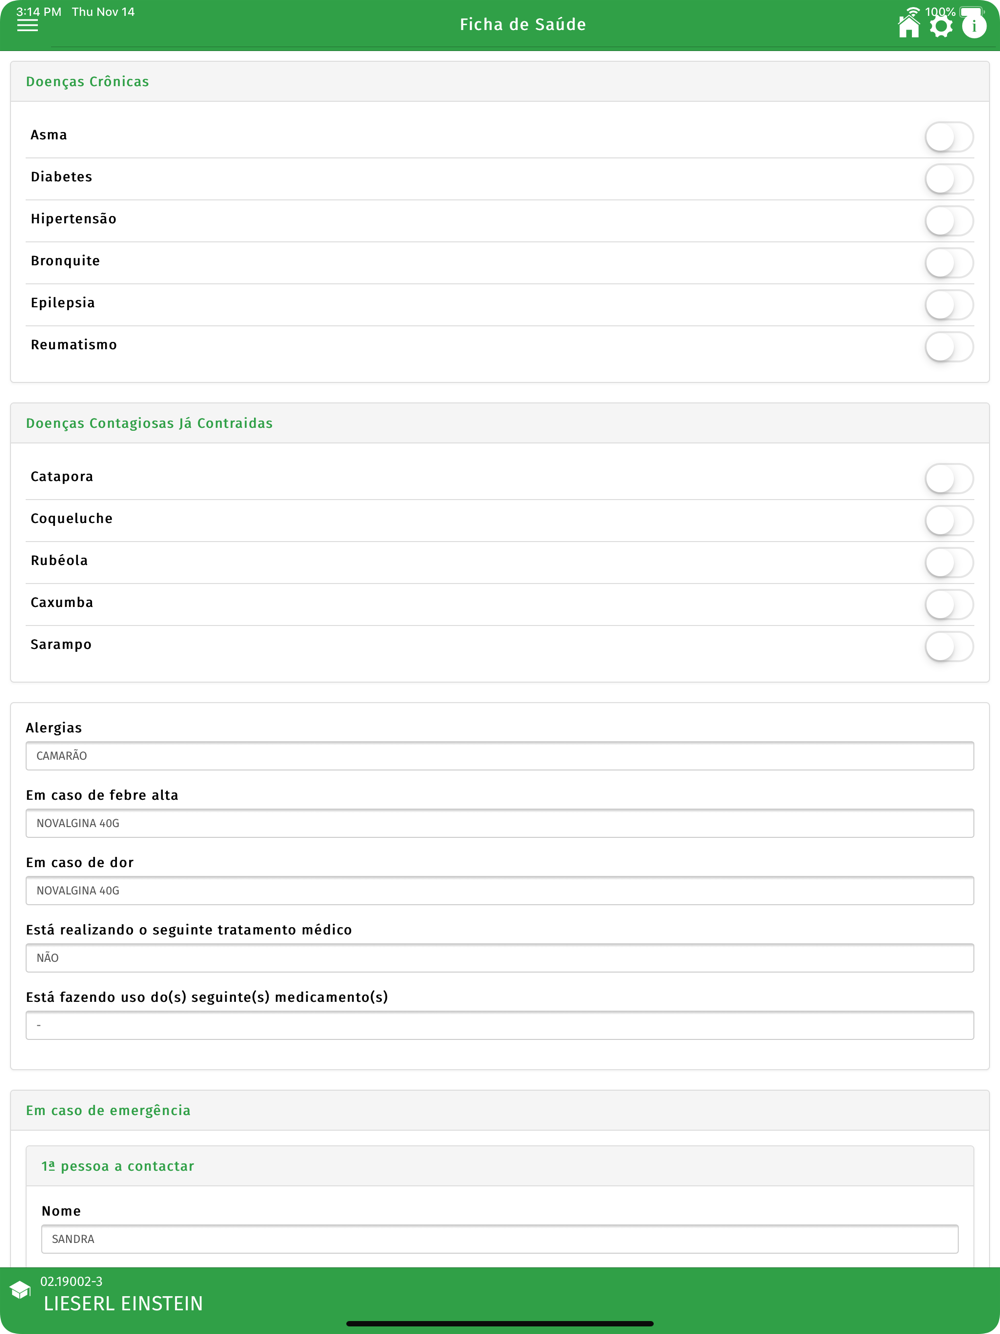Switch on Epilepsia

tap(948, 304)
